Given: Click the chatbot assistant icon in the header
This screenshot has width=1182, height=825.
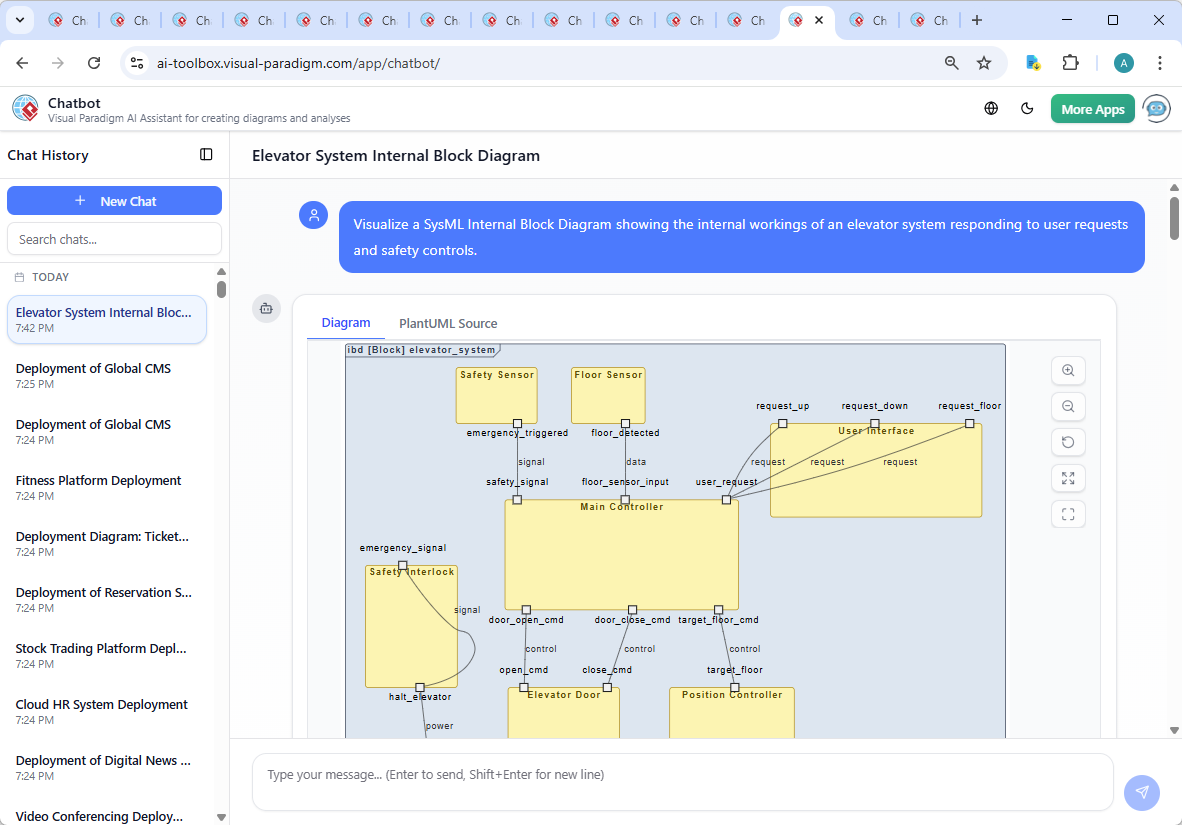Looking at the screenshot, I should coord(1156,108).
